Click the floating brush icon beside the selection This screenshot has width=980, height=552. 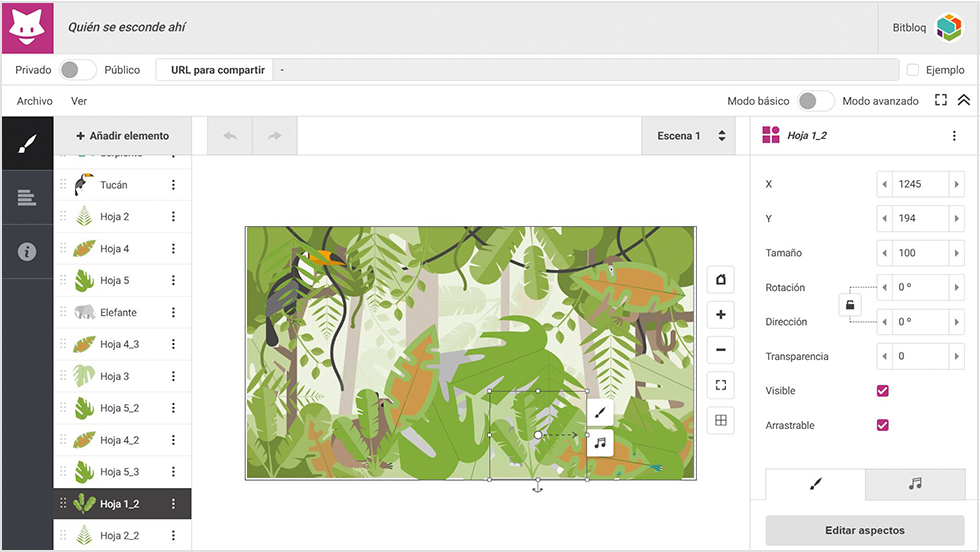click(600, 412)
